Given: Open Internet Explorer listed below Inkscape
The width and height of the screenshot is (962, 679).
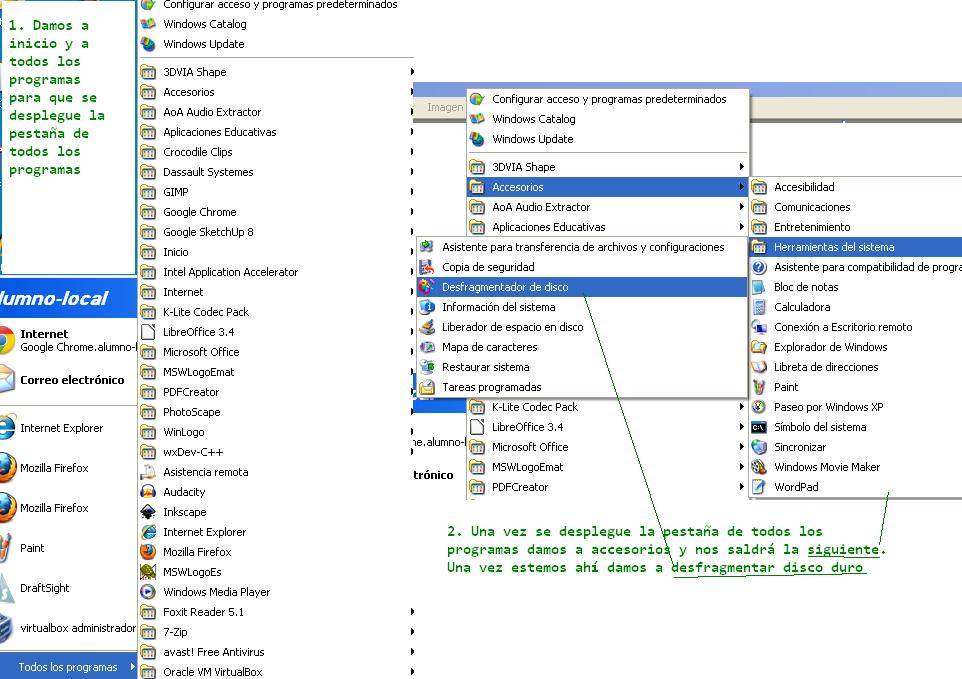Looking at the screenshot, I should pyautogui.click(x=276, y=532).
